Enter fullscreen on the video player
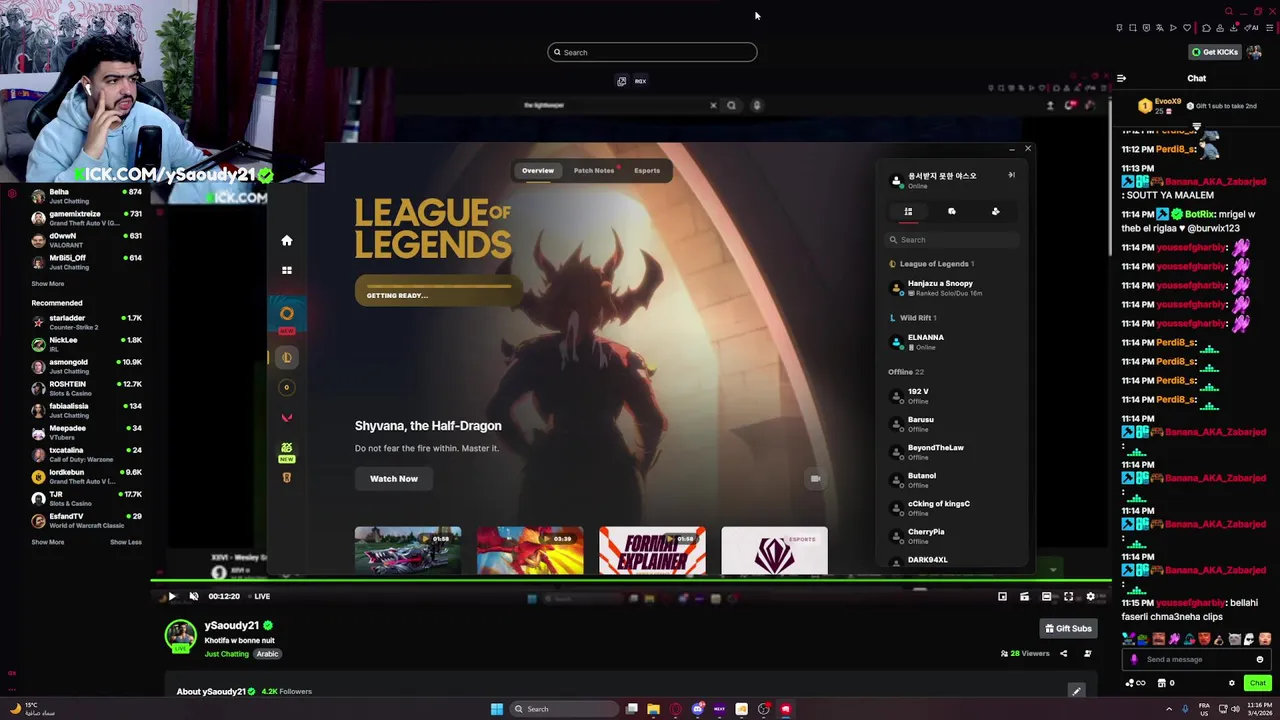Screen dimensions: 1280x720 1068,597
